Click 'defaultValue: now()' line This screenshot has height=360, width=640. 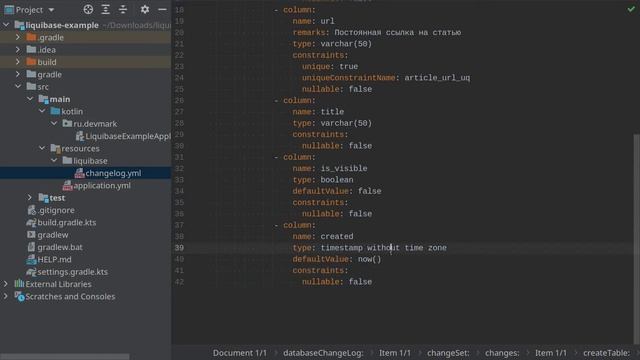pyautogui.click(x=337, y=259)
